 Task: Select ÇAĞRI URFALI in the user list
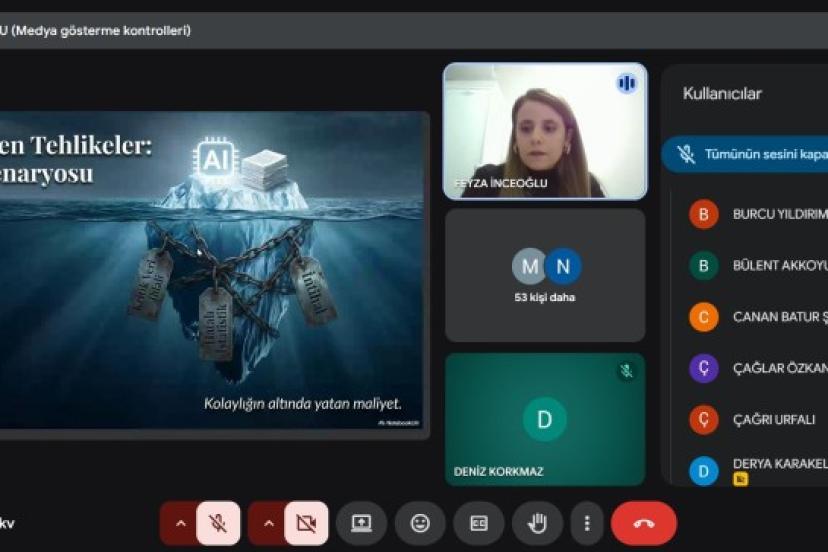(x=773, y=419)
